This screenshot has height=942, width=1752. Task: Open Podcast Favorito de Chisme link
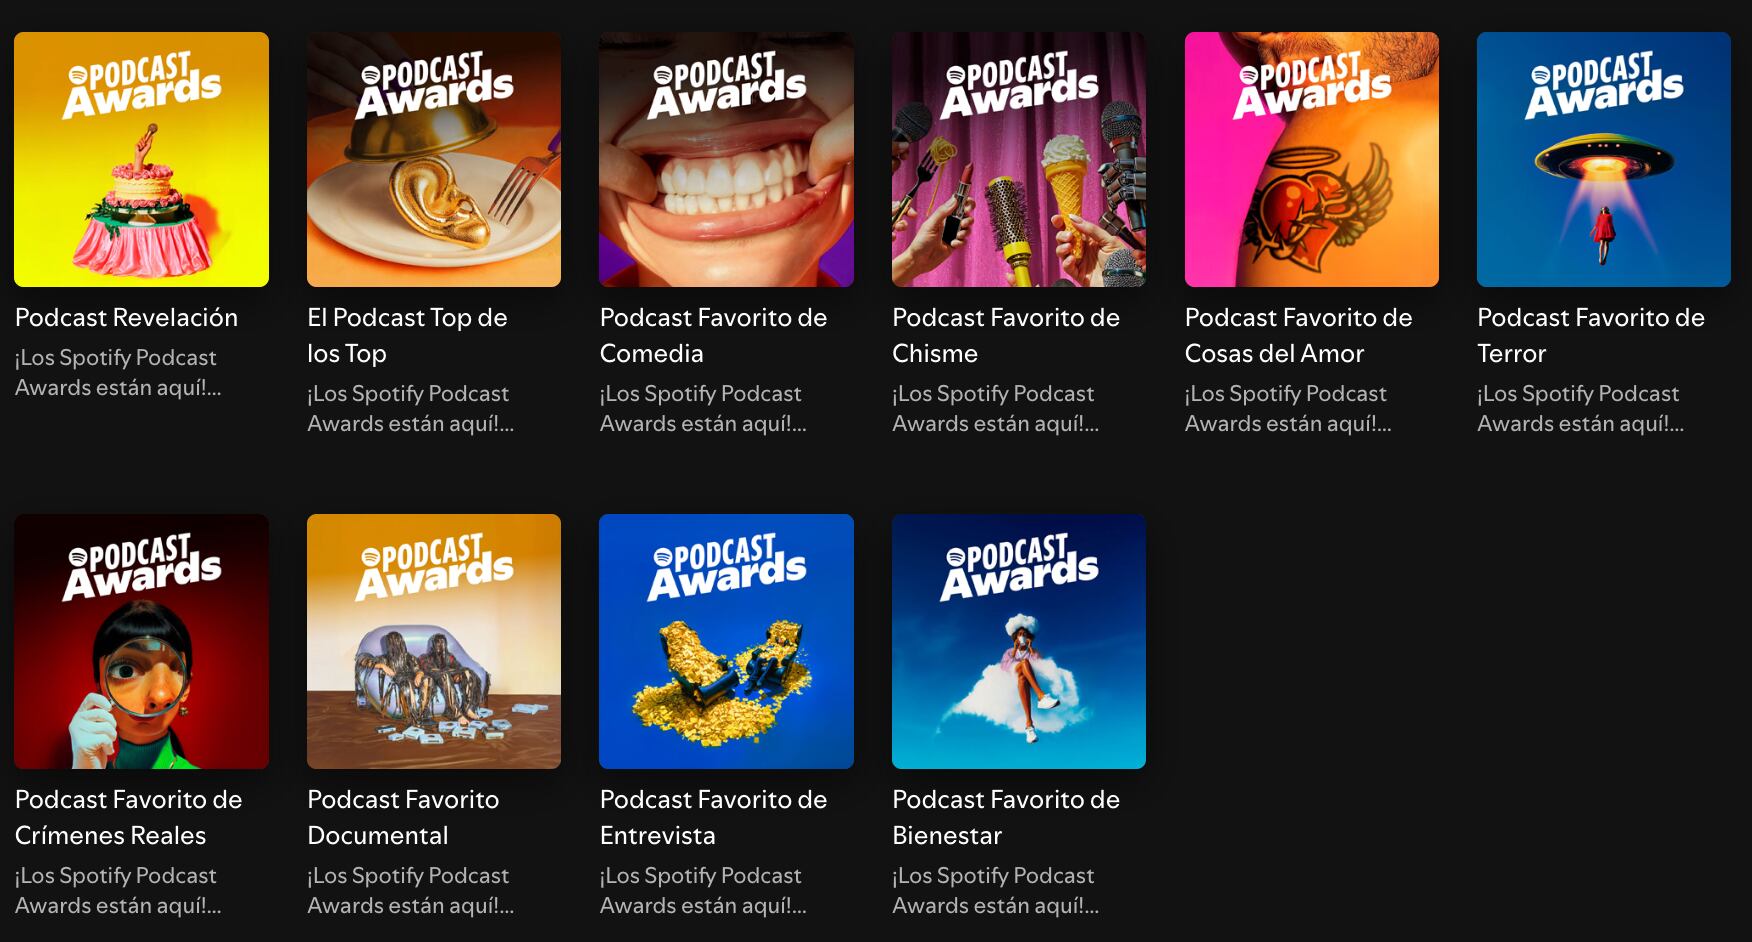click(1006, 335)
